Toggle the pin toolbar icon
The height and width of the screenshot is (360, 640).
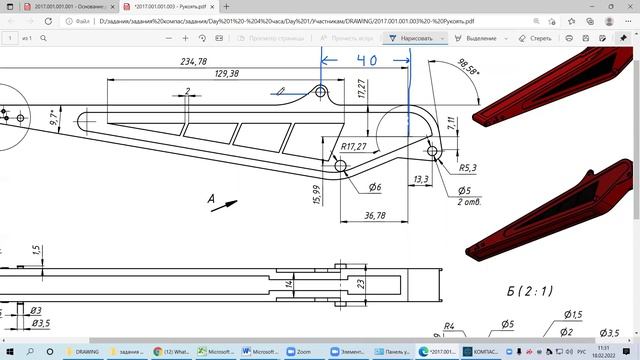(623, 38)
